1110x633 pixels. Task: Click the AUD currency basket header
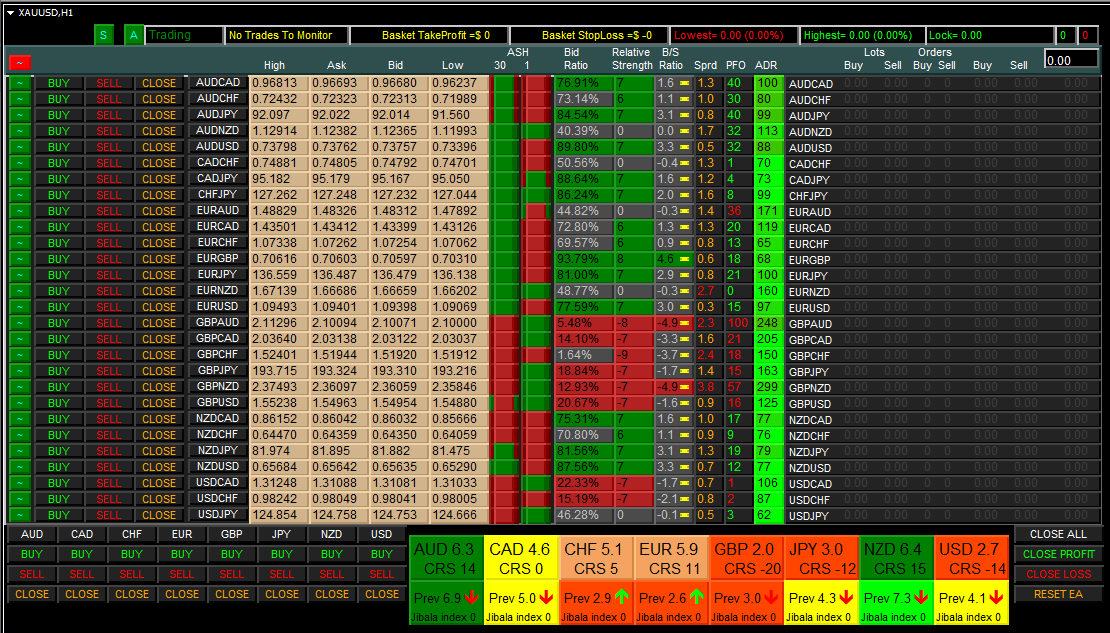tap(32, 534)
